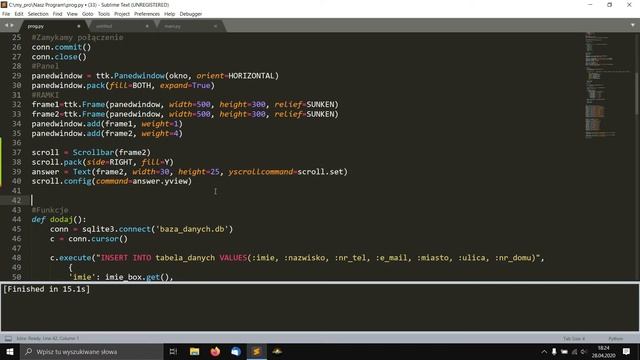Open the volume tray icon

[584, 352]
